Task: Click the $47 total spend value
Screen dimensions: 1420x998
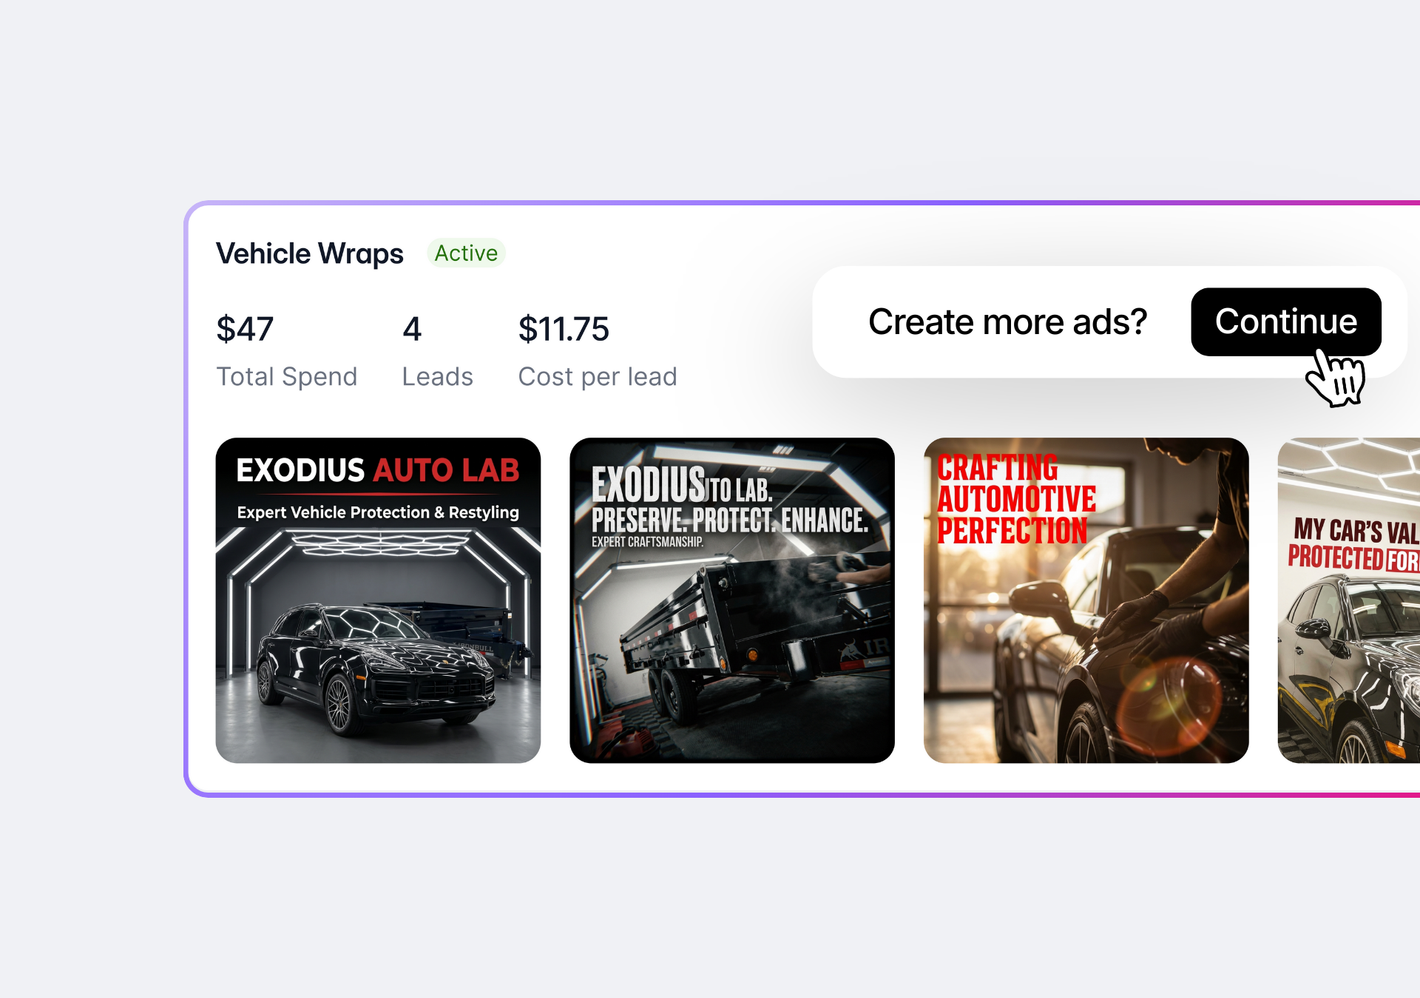Action: 245,329
